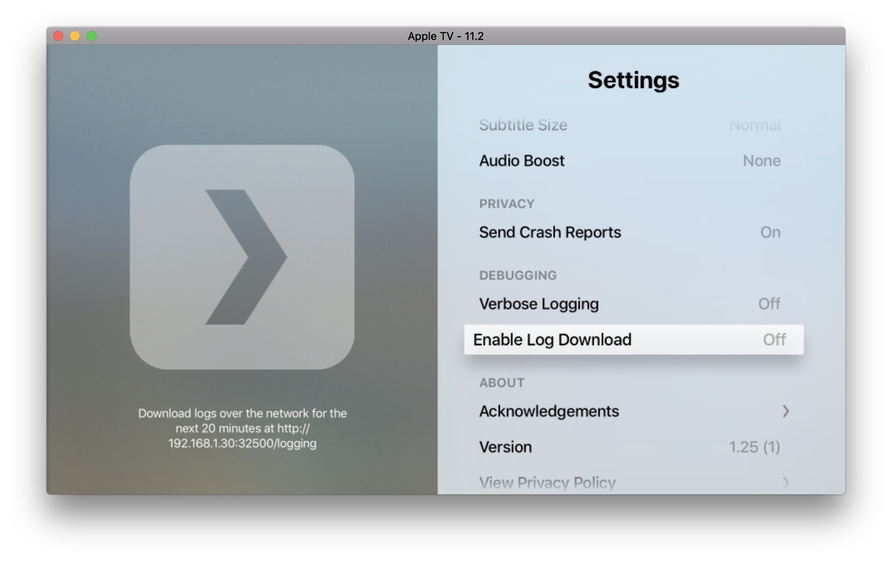Viewport: 892px width, 561px height.
Task: Click the chevron beside View Privacy Policy
Action: 786,483
